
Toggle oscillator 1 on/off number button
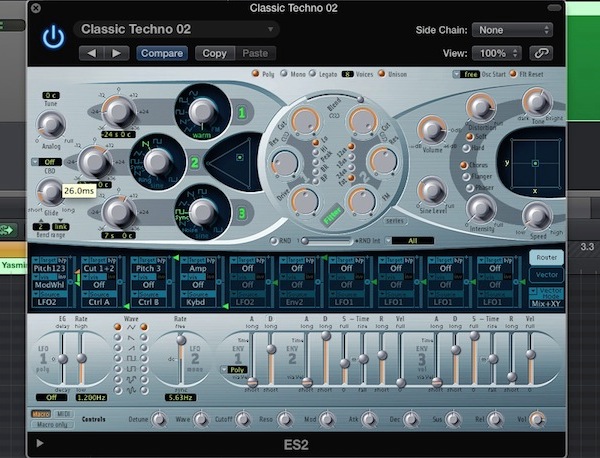pyautogui.click(x=242, y=112)
